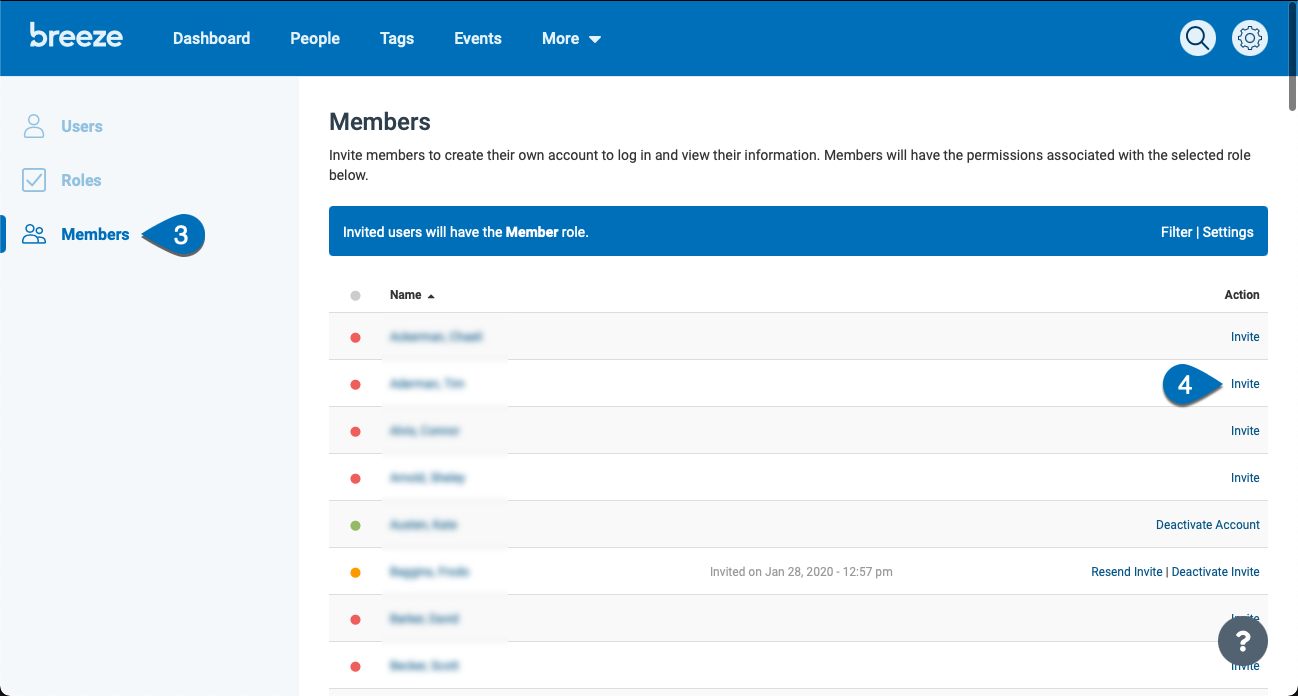This screenshot has width=1298, height=696.
Task: Open the Tags tab
Action: point(397,38)
